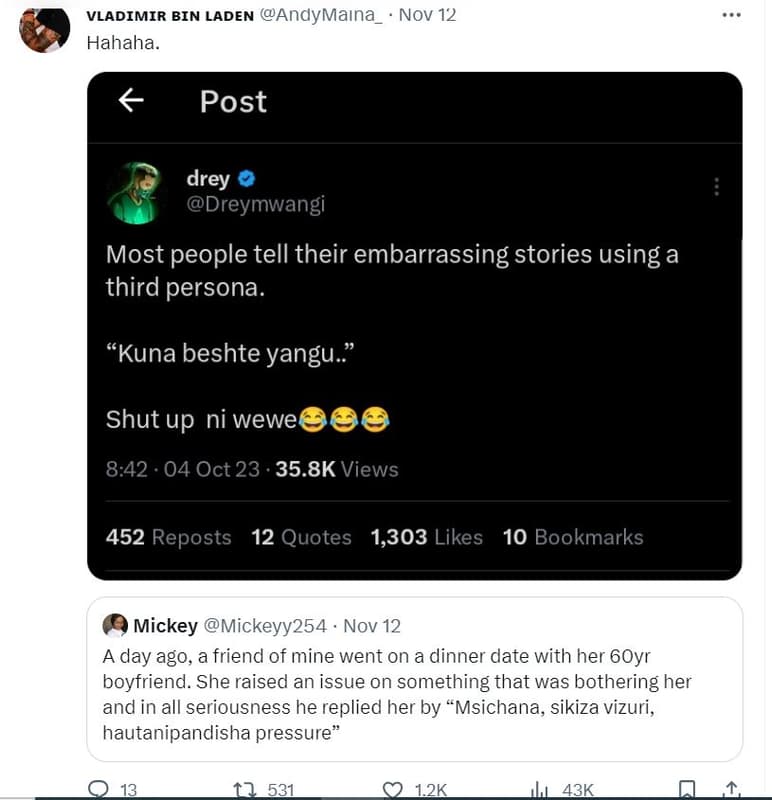Image resolution: width=772 pixels, height=800 pixels.
Task: Click the blue verified badge next to drey
Action: (x=247, y=179)
